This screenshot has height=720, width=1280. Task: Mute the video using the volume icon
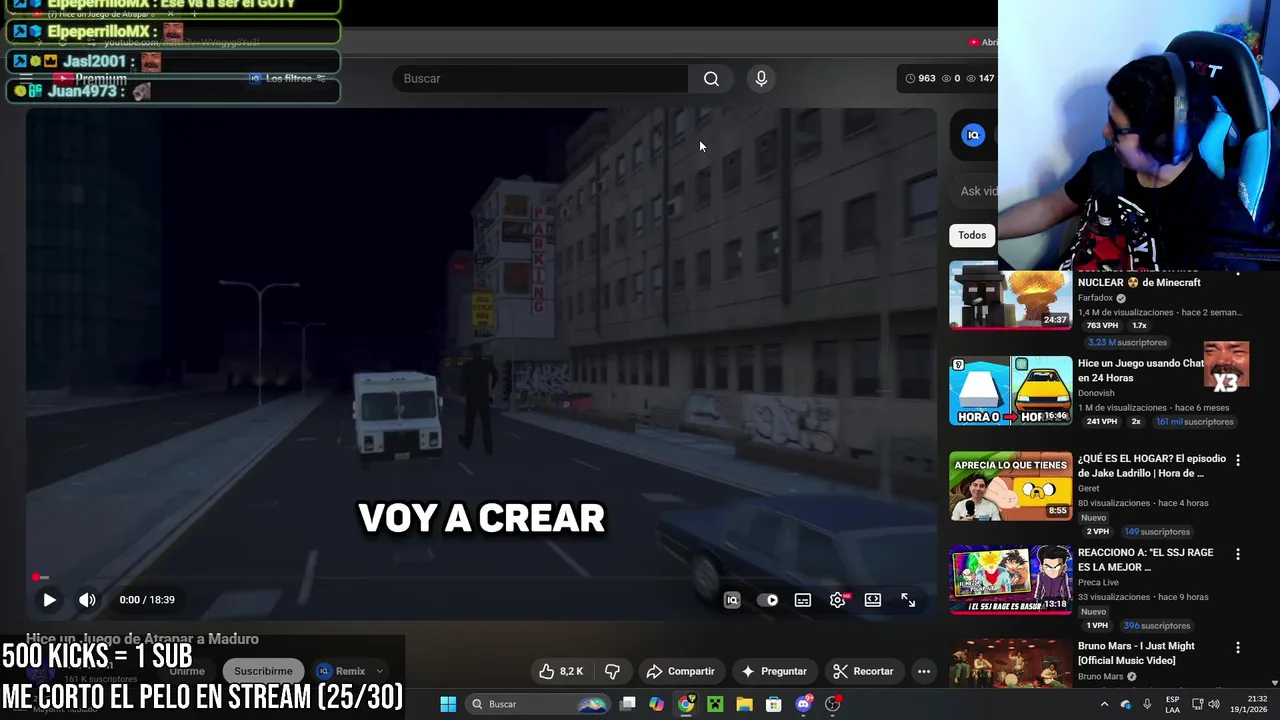pyautogui.click(x=87, y=600)
